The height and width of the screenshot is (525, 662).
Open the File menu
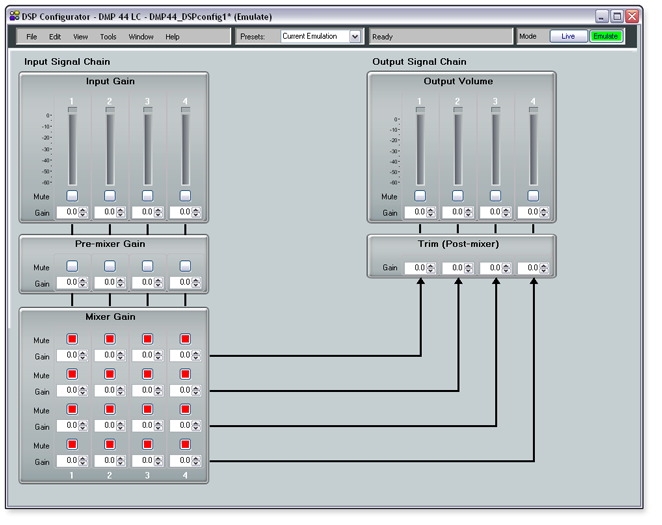point(32,37)
